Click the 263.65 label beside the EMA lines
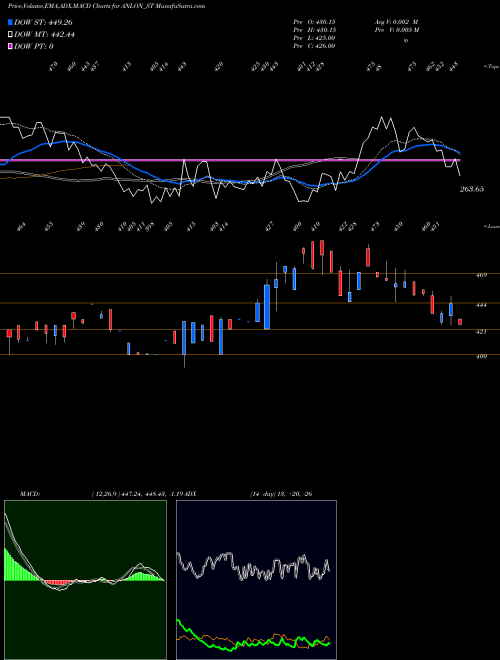 [472, 189]
